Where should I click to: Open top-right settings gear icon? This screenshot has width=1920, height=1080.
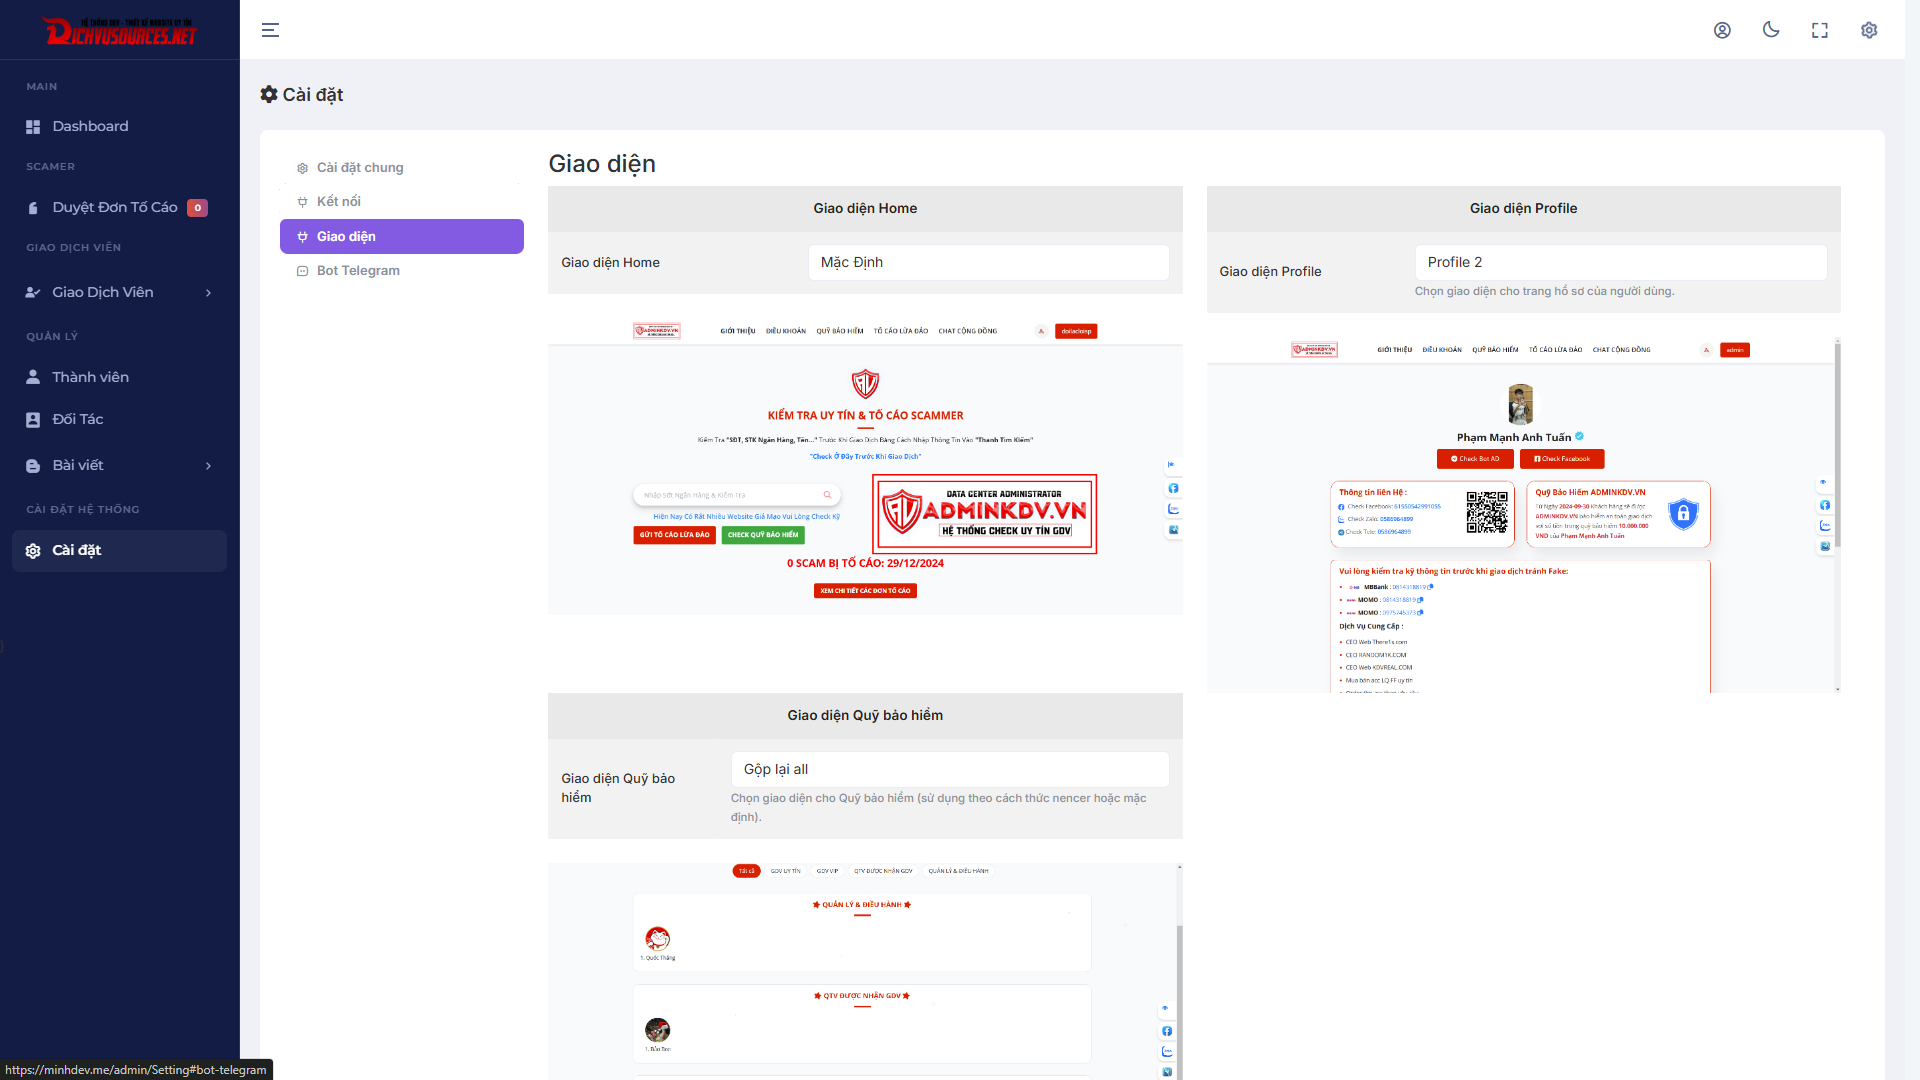[1869, 30]
